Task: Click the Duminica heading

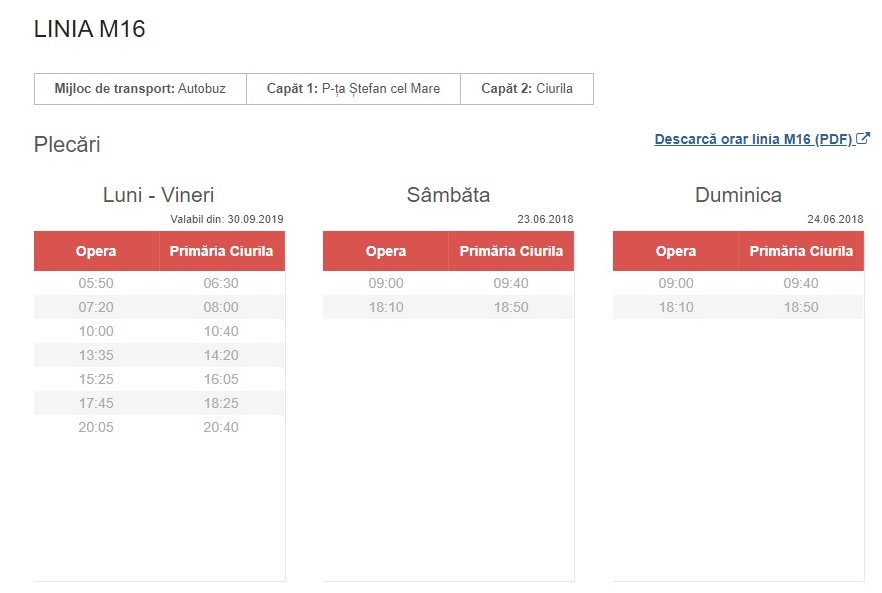Action: (738, 195)
